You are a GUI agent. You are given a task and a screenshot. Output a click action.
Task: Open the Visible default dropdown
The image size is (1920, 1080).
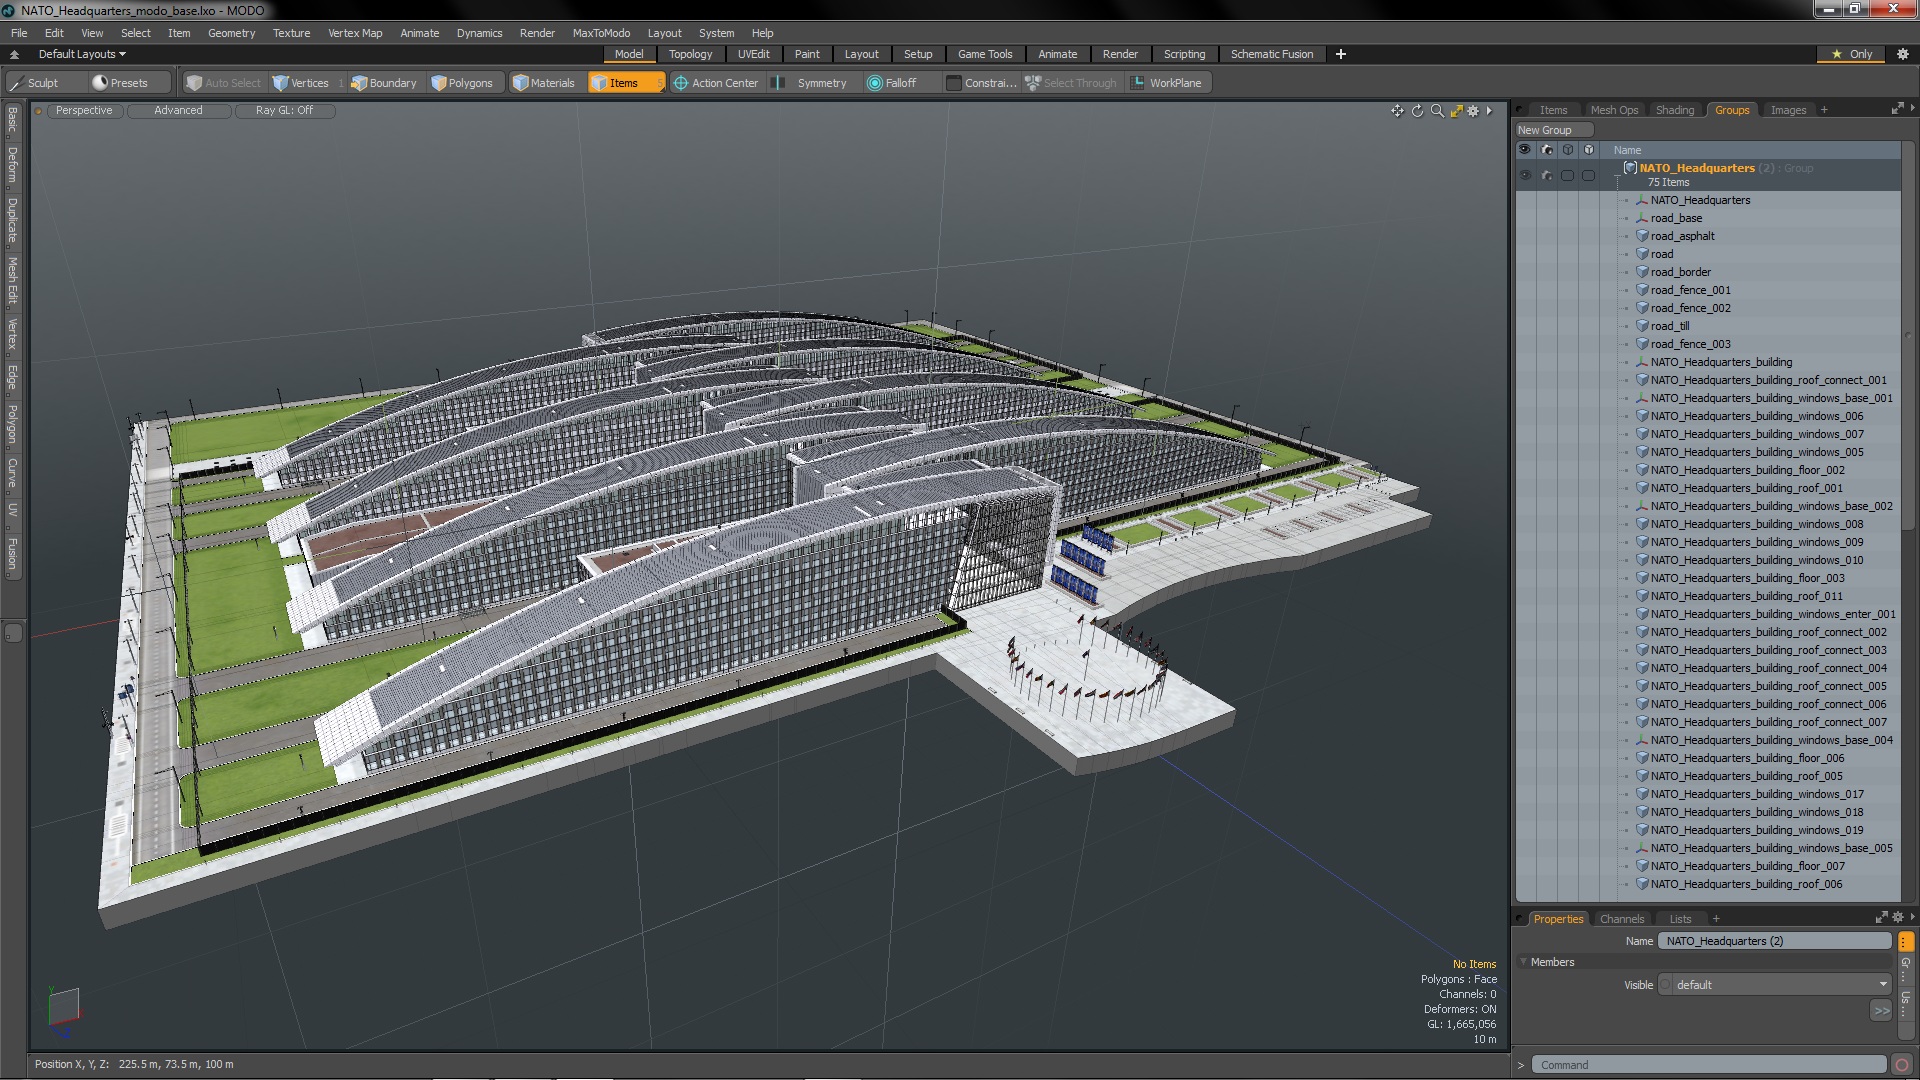pyautogui.click(x=1781, y=985)
